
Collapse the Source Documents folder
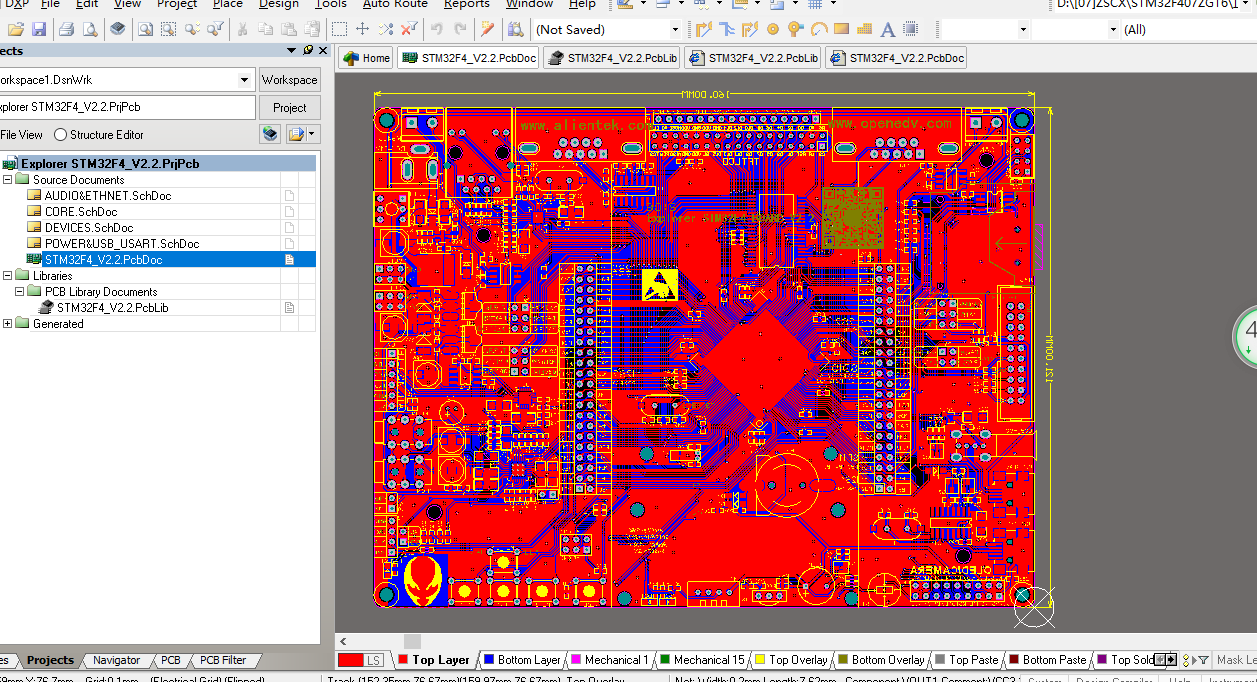point(8,180)
